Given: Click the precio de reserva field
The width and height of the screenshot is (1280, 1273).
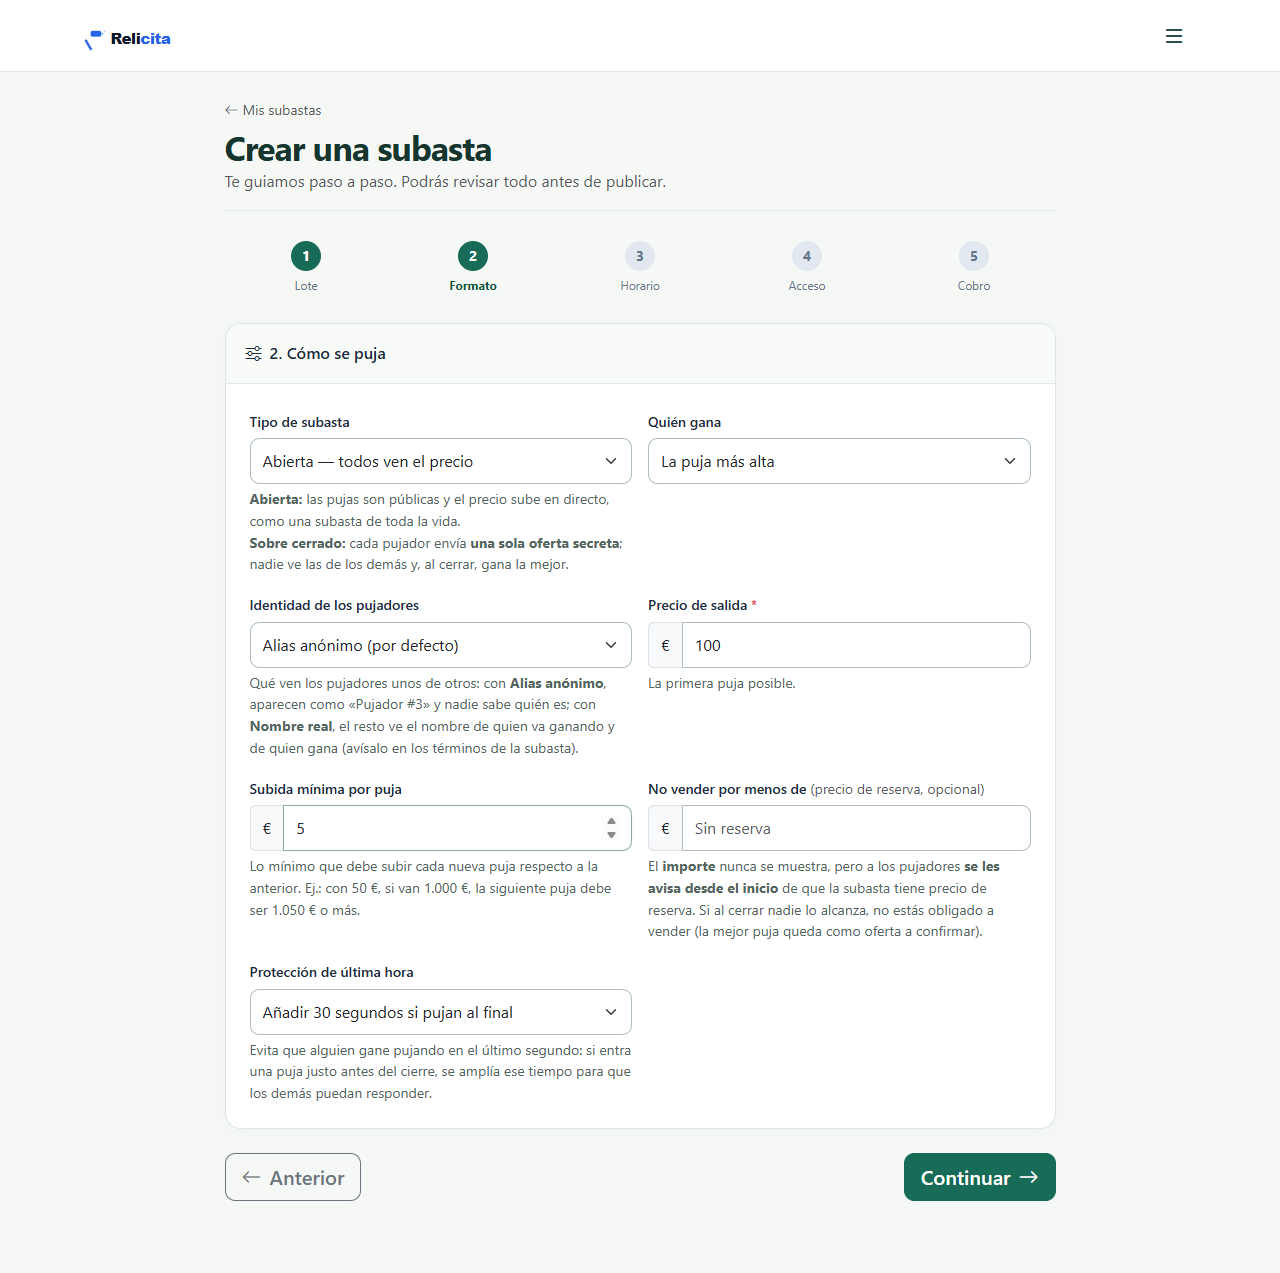Looking at the screenshot, I should click(856, 828).
